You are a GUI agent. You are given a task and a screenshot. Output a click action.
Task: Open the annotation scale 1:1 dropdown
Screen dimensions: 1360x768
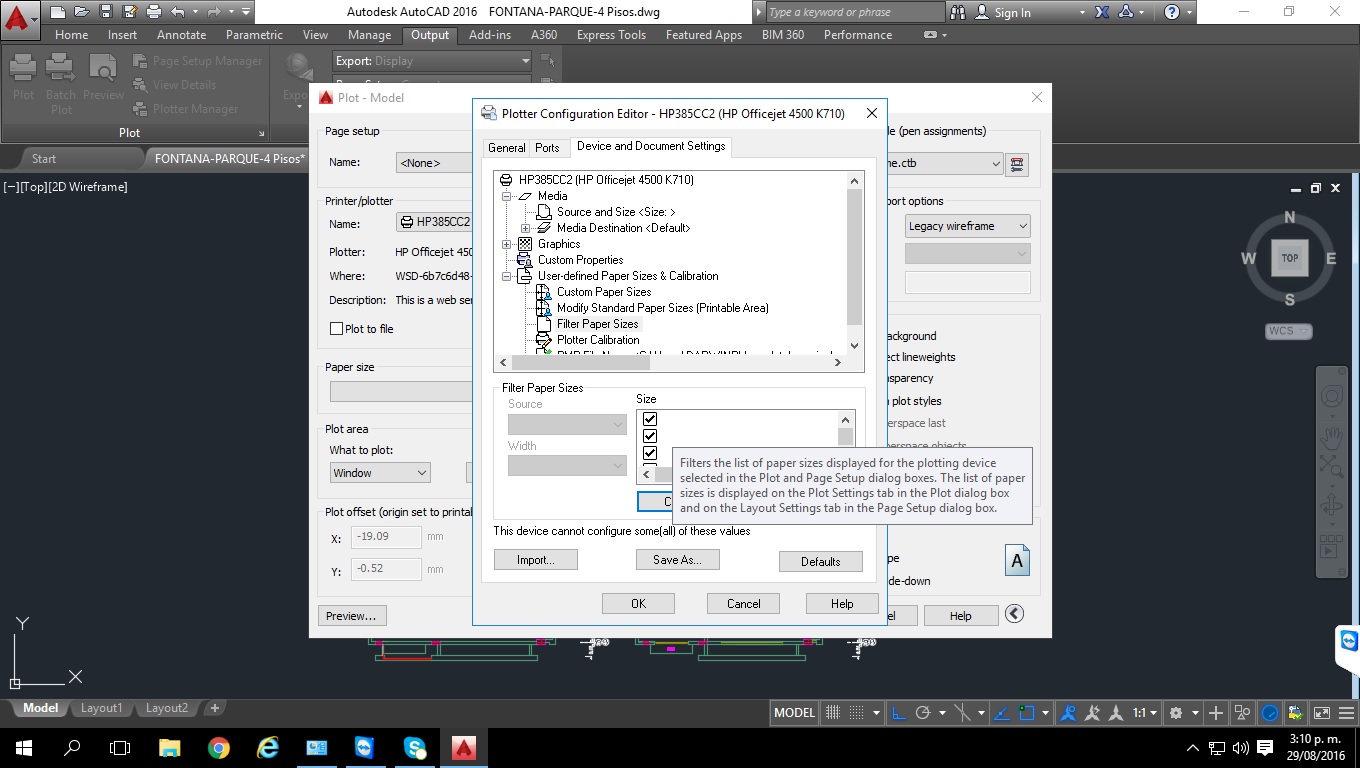(x=1145, y=713)
